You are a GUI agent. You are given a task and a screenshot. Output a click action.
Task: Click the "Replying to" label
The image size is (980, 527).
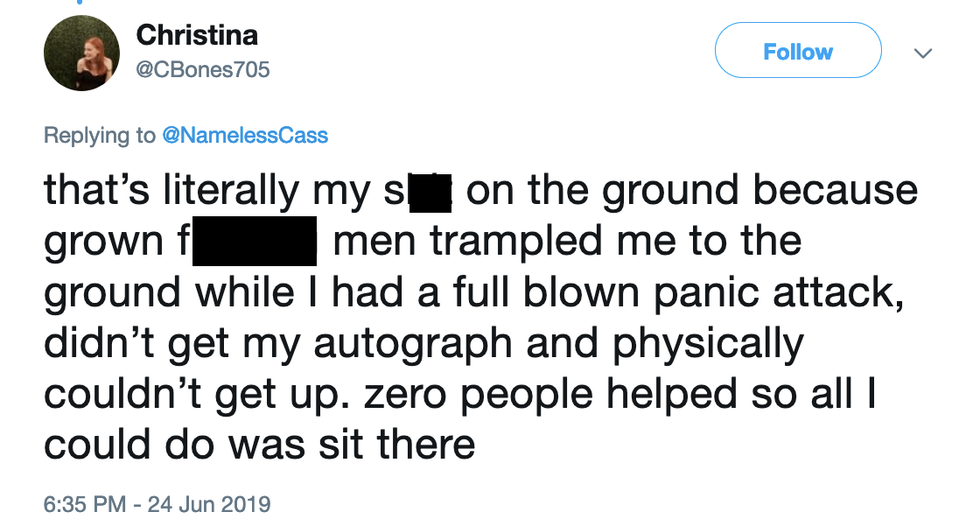coord(100,134)
